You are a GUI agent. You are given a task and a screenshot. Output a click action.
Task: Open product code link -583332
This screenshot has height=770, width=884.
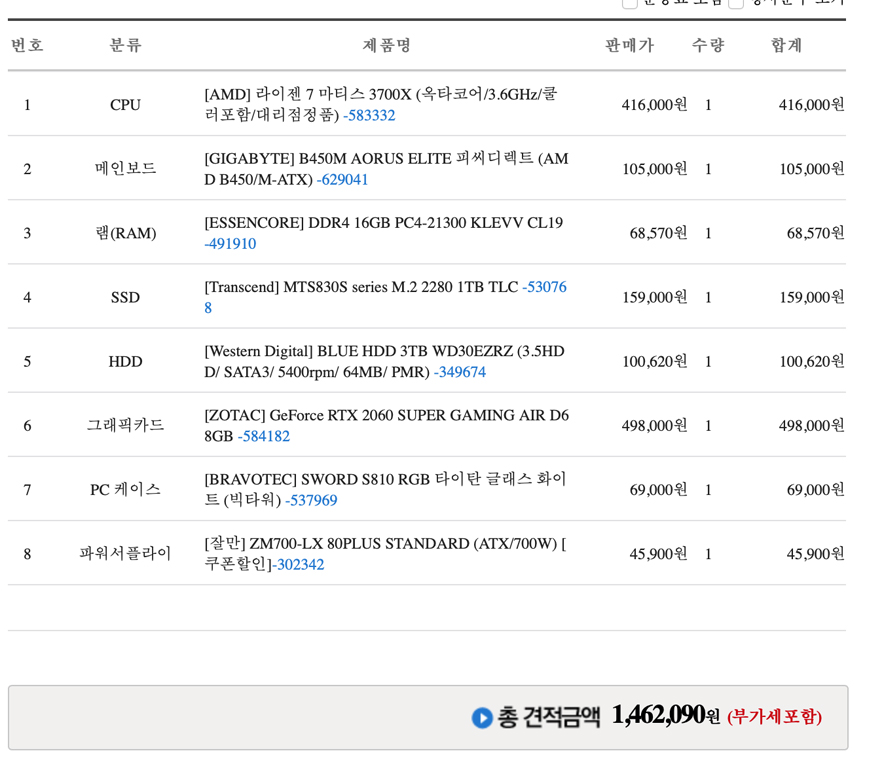coord(369,116)
